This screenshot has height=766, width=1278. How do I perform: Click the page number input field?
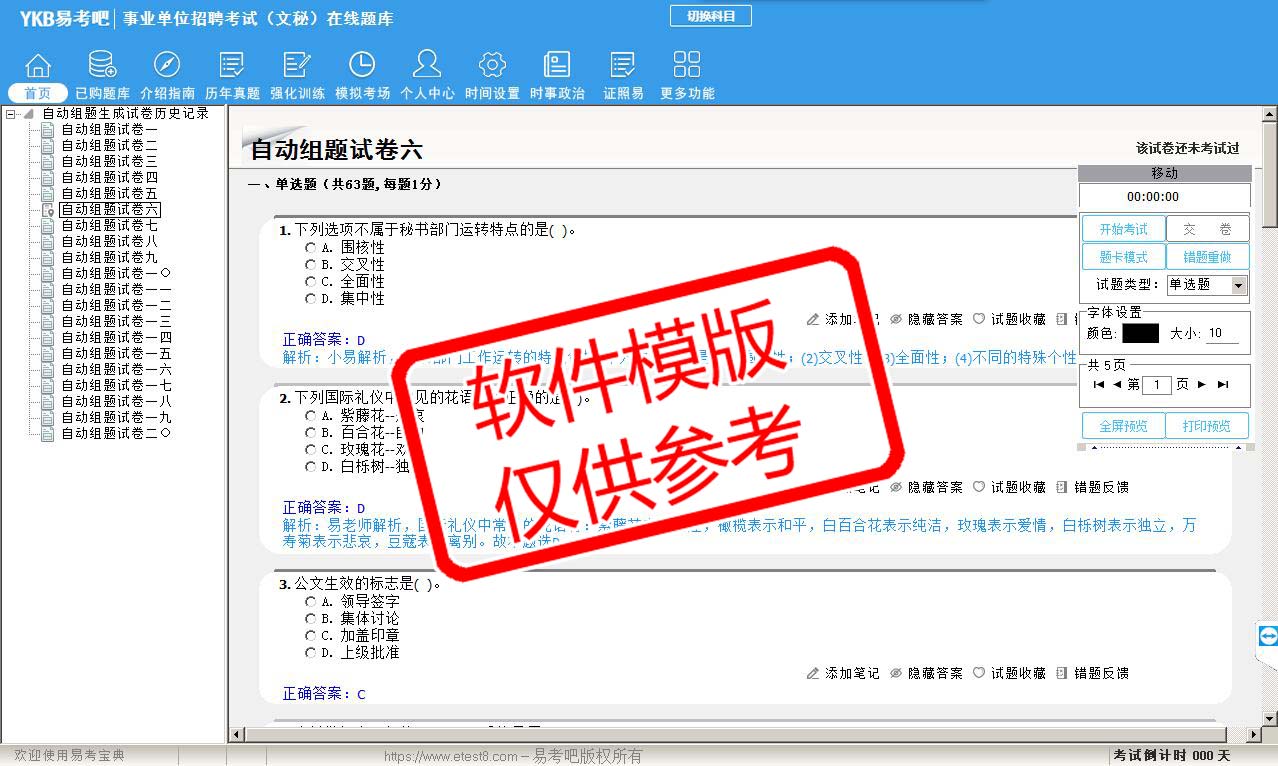tap(1156, 385)
